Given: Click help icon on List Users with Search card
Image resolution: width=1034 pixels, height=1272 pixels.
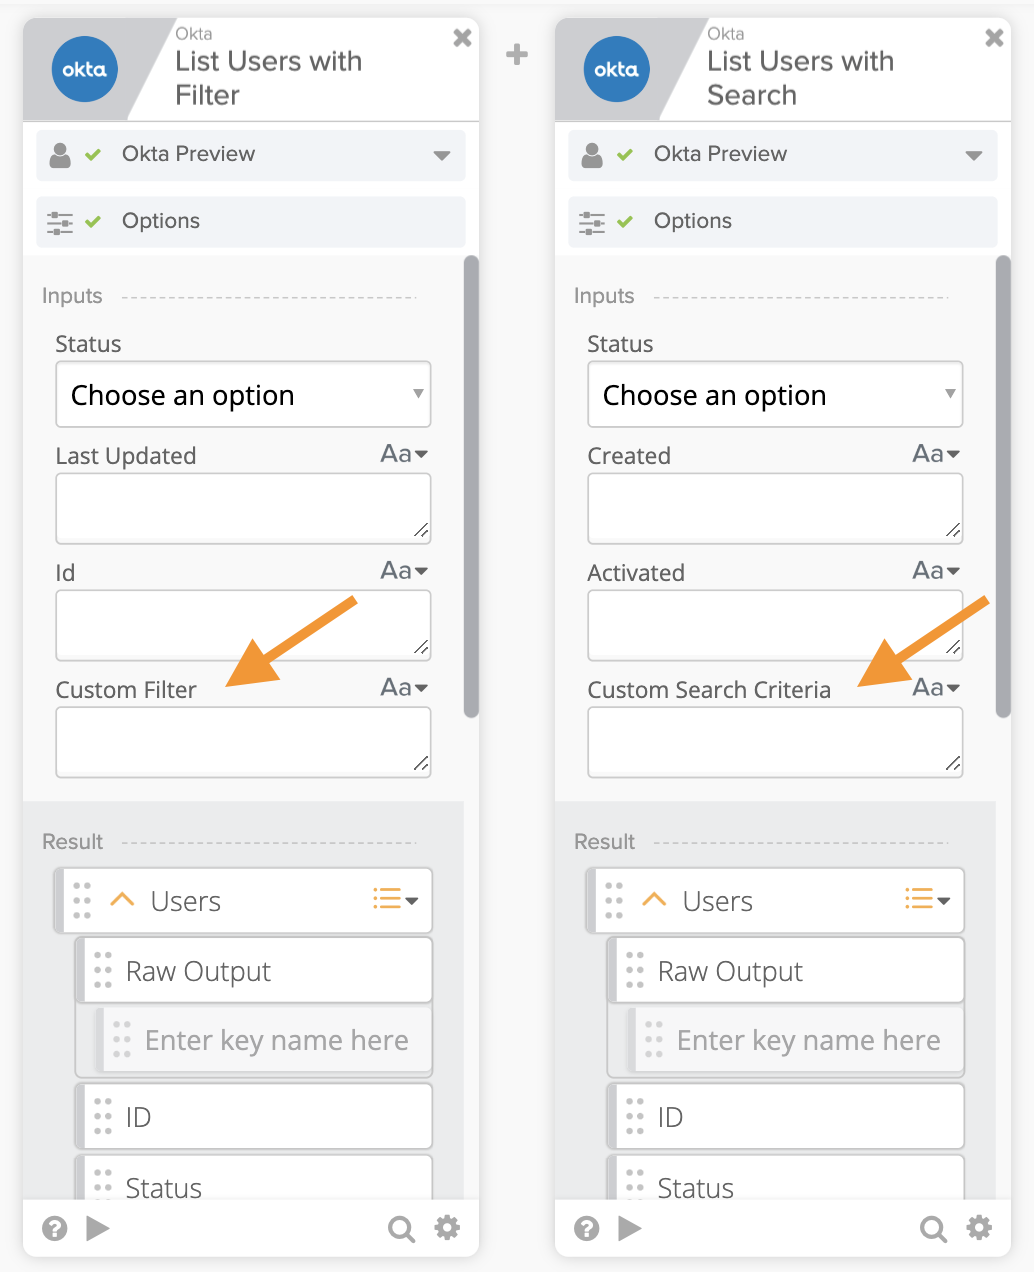Looking at the screenshot, I should pyautogui.click(x=587, y=1228).
